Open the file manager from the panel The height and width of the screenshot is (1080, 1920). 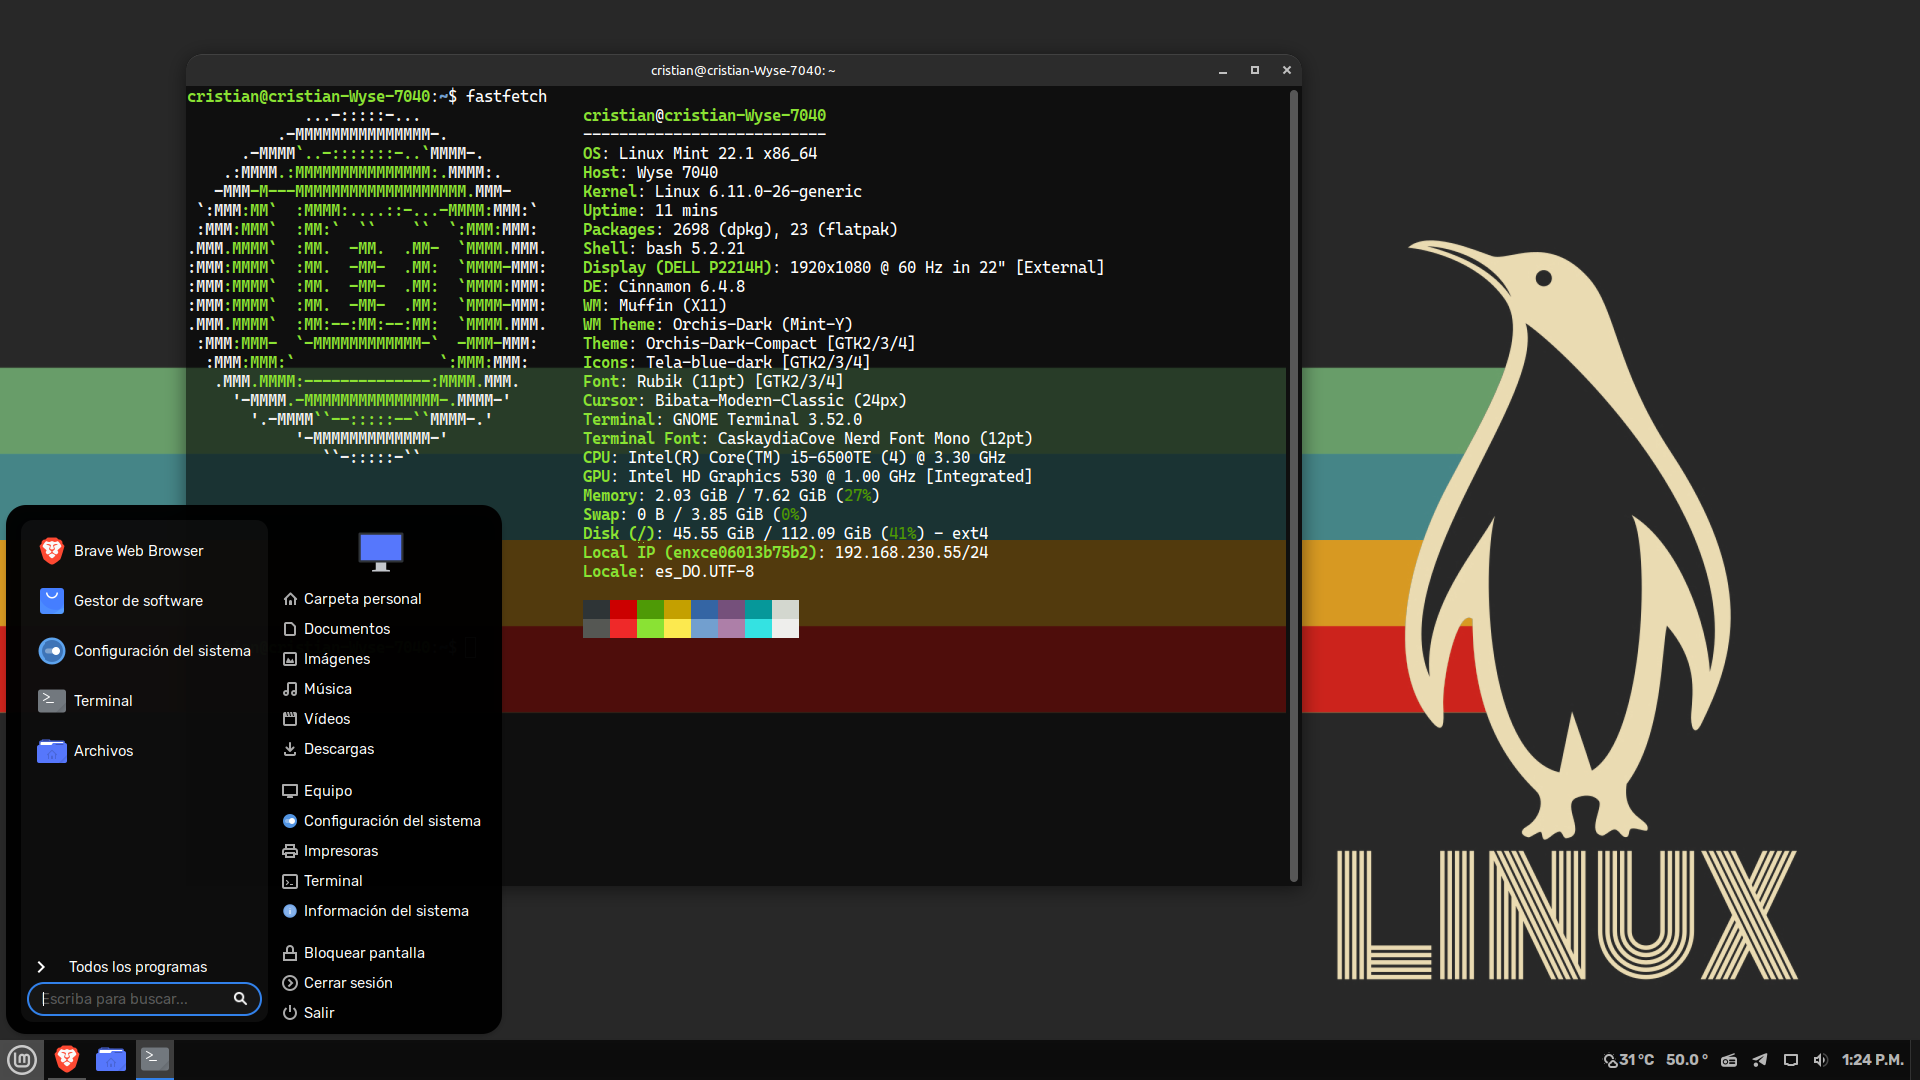(111, 1059)
